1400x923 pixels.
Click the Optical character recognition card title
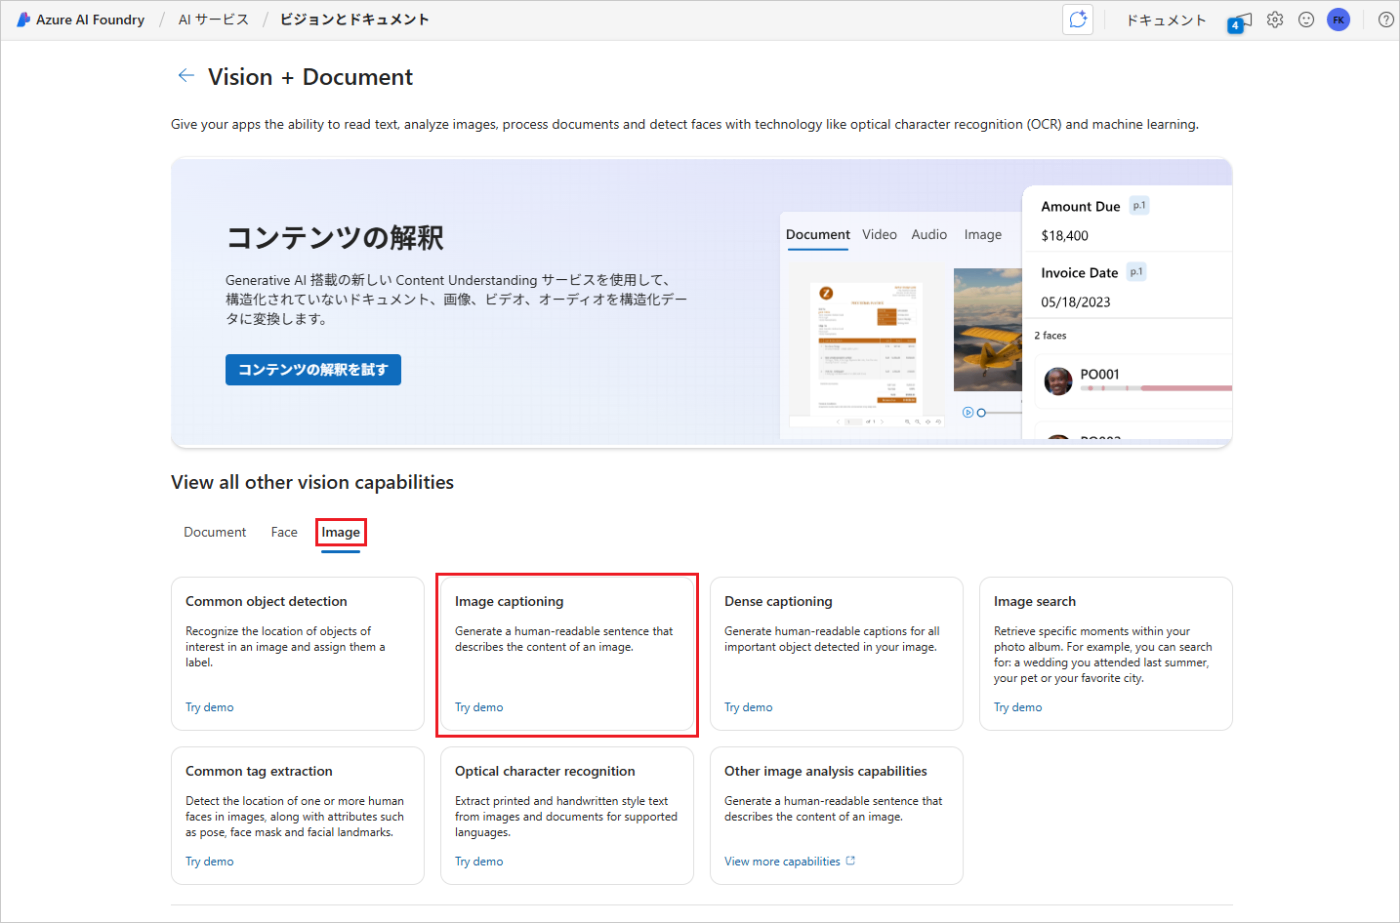[545, 771]
